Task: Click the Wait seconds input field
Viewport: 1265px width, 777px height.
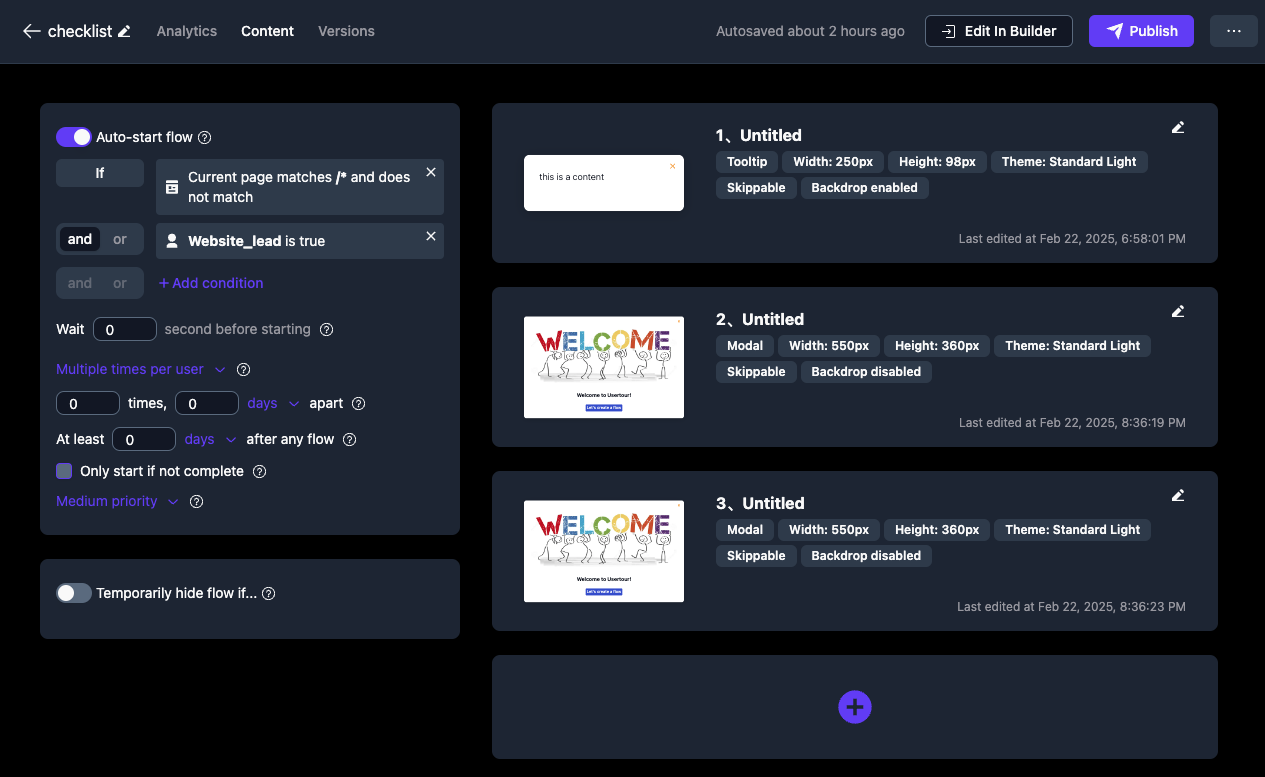Action: [x=125, y=329]
